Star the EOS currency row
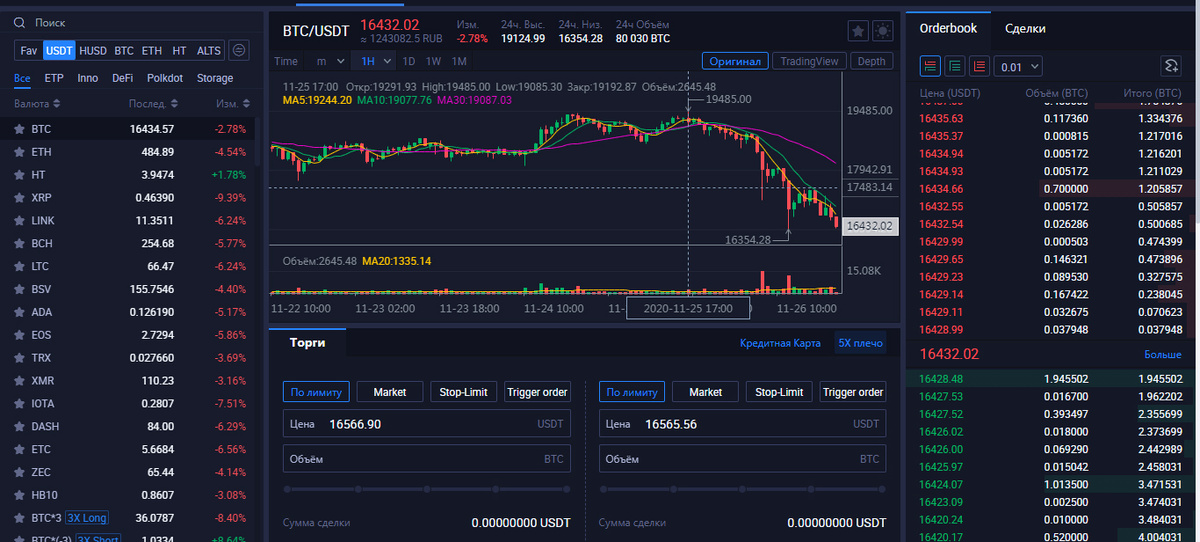 tap(19, 335)
